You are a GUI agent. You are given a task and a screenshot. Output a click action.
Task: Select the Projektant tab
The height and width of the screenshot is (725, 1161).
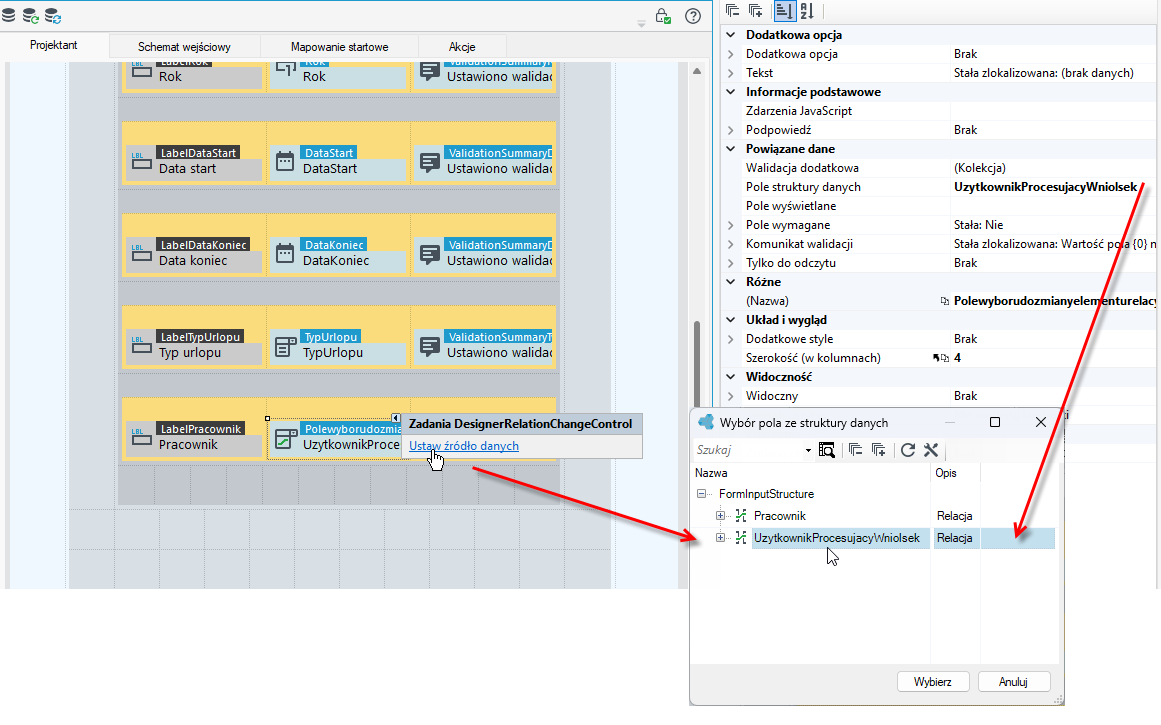pos(53,45)
